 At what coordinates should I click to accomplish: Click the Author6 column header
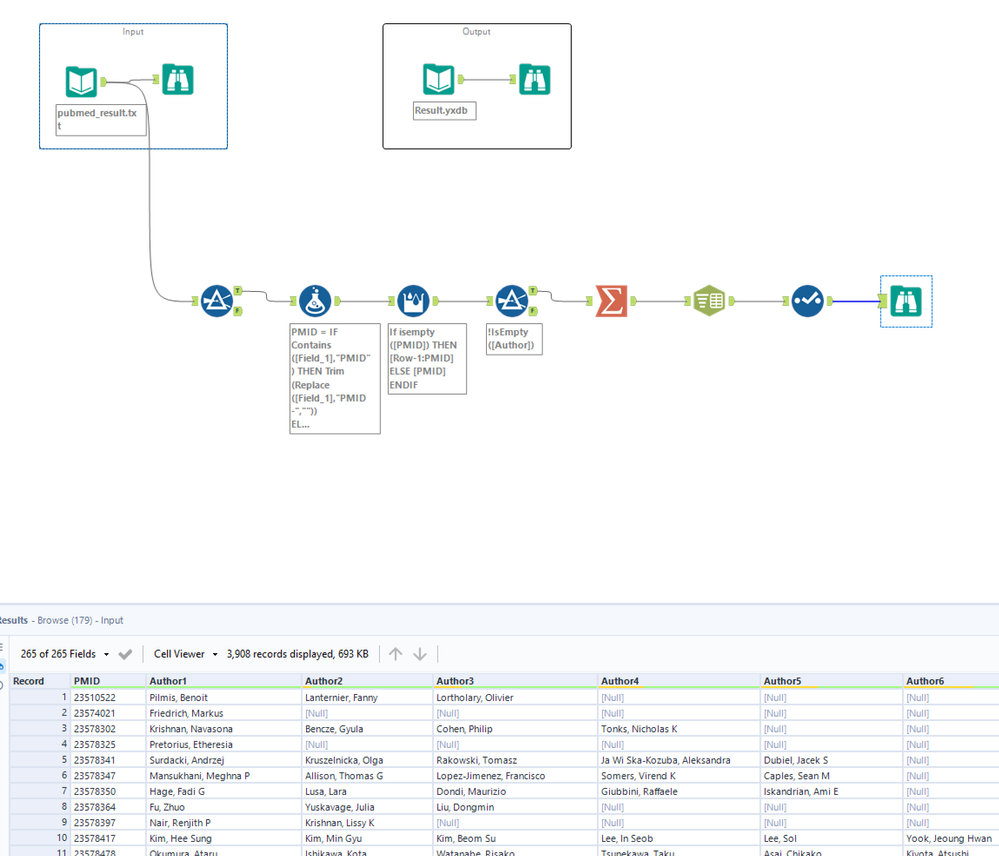[x=951, y=681]
